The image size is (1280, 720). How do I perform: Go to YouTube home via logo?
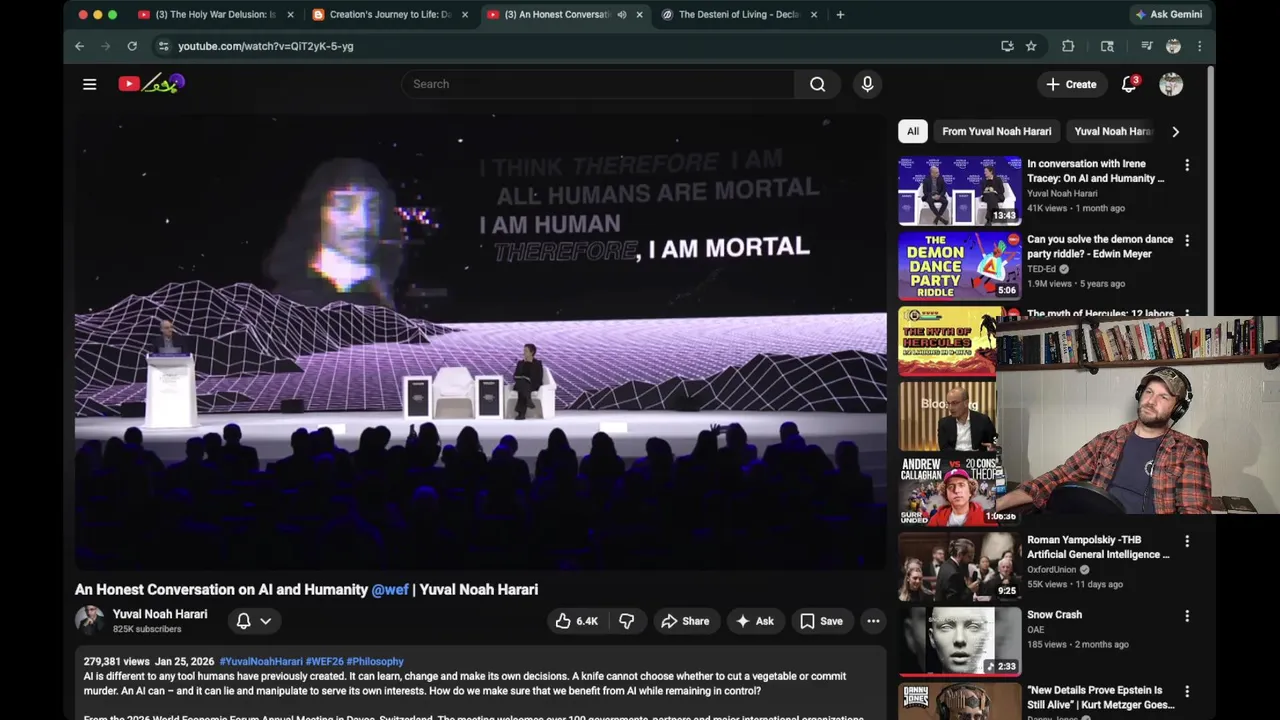coord(151,84)
